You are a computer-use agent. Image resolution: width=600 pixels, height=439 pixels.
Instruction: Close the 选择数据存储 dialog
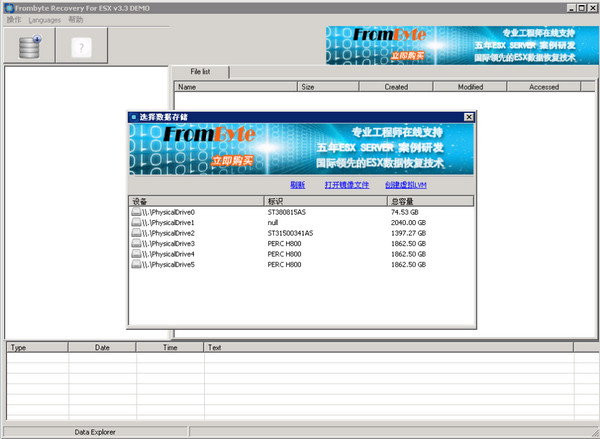[x=468, y=117]
